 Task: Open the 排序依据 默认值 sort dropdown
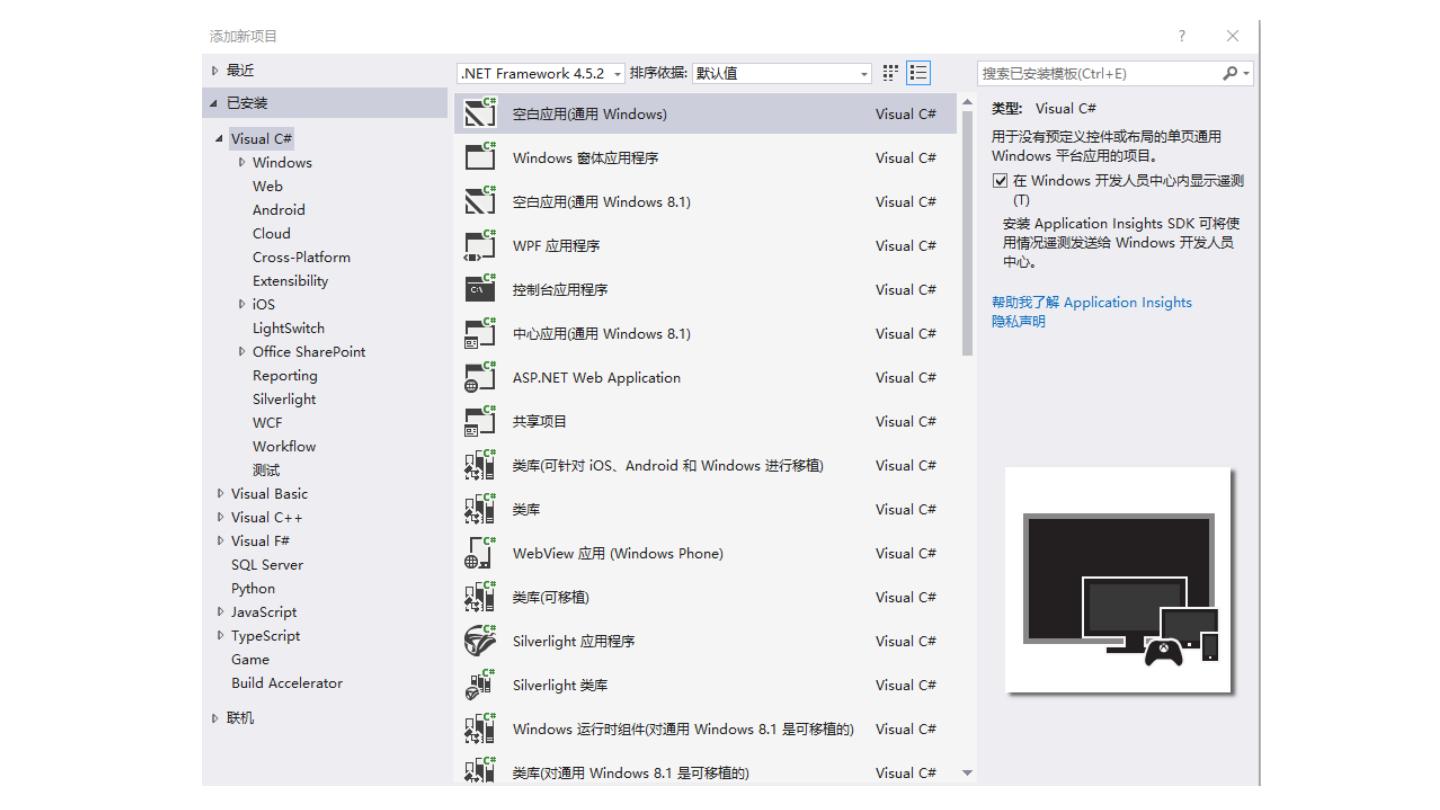782,73
